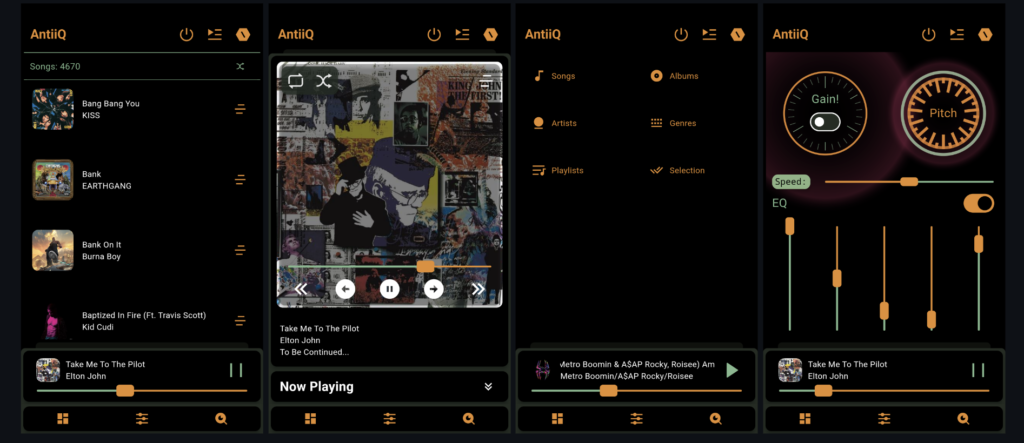1024x443 pixels.
Task: Select the EARTHGANG Bank album thumbnail
Action: pos(53,180)
